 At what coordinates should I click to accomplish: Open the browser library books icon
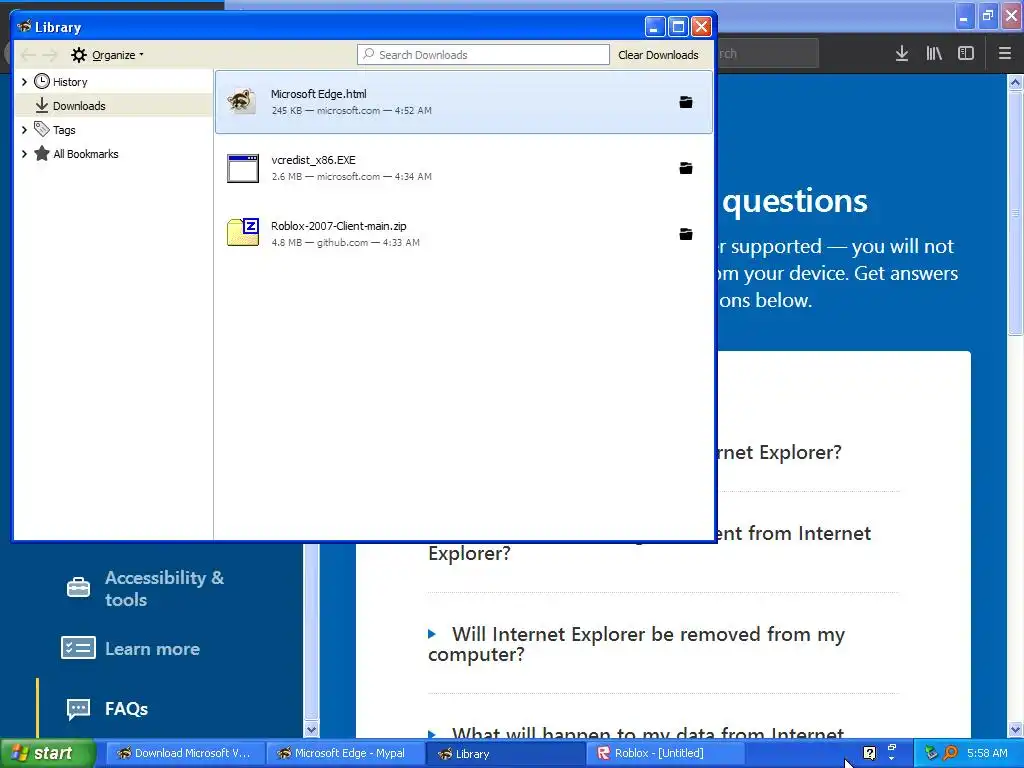tap(934, 54)
